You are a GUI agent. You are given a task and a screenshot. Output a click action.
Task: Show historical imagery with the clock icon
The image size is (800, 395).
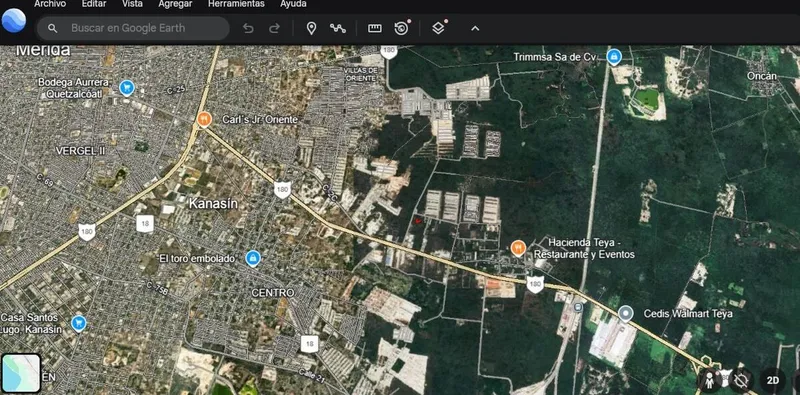point(402,28)
